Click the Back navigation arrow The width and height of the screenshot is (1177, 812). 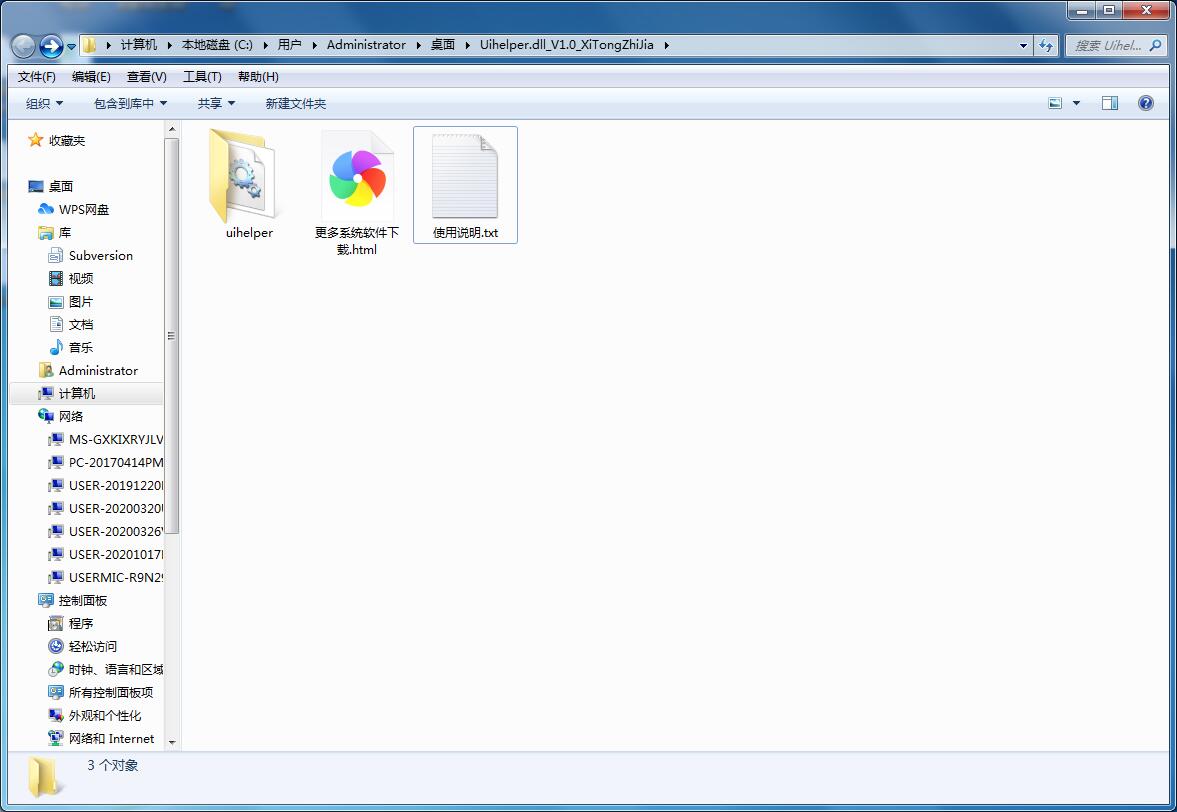click(23, 46)
